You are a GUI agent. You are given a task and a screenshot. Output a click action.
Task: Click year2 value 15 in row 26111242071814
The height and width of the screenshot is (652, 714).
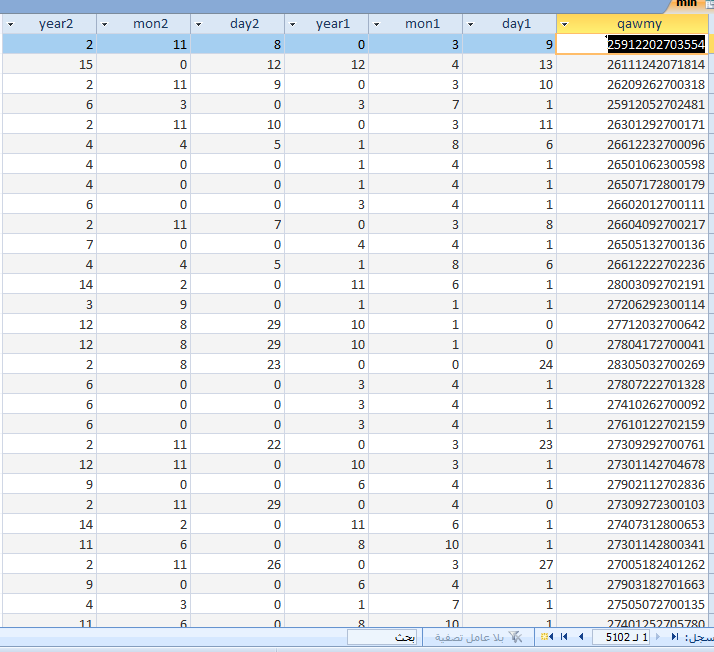[x=50, y=64]
